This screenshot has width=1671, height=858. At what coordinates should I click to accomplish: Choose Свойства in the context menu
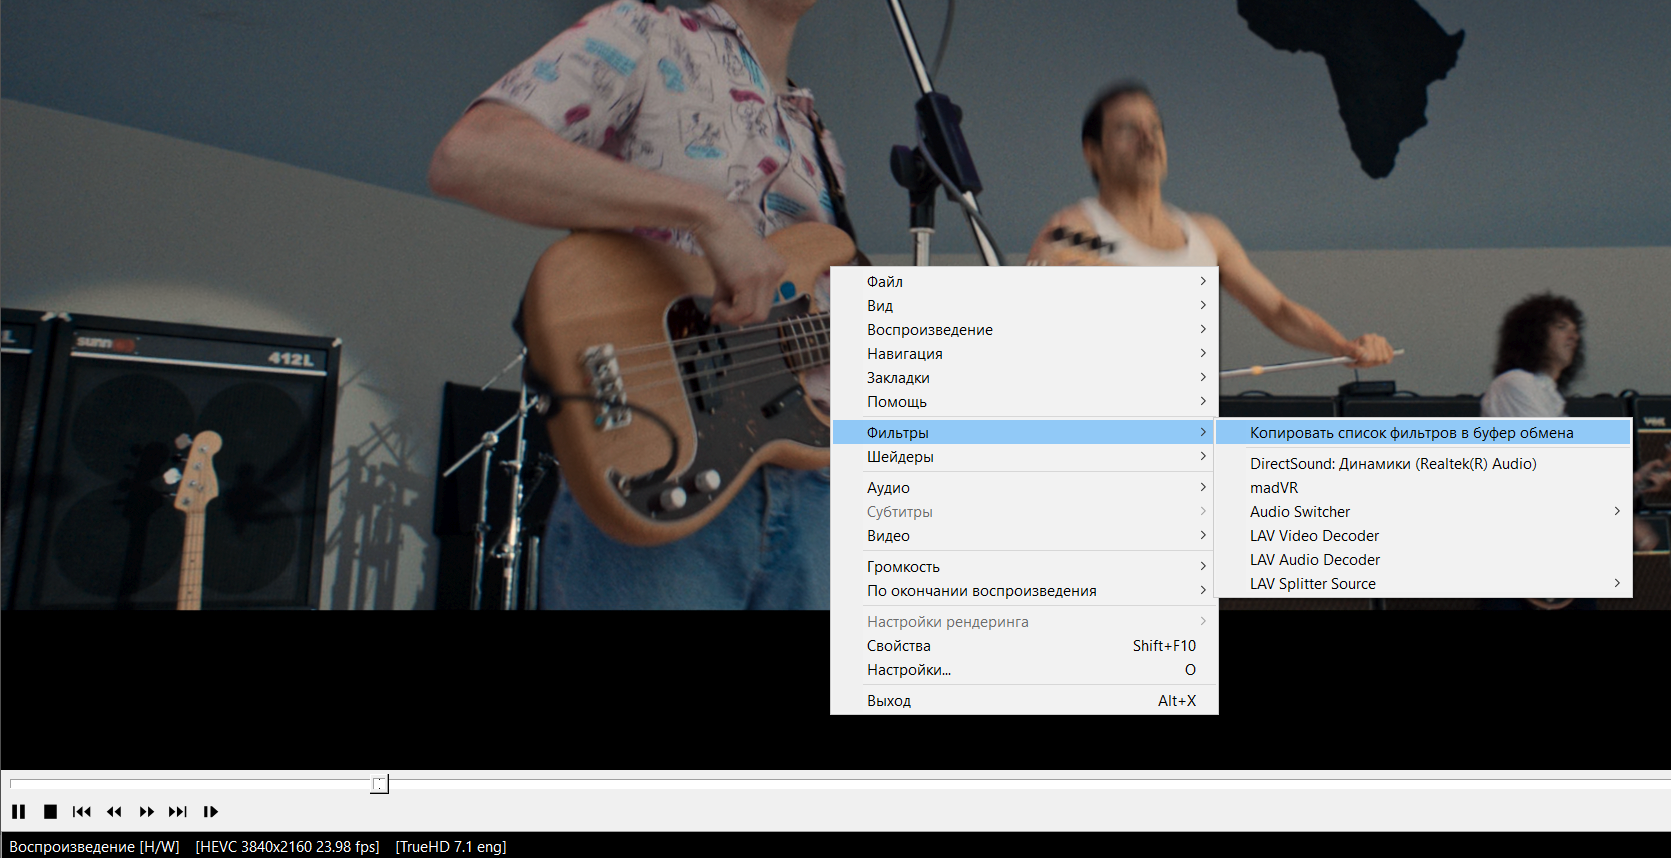coord(1024,646)
